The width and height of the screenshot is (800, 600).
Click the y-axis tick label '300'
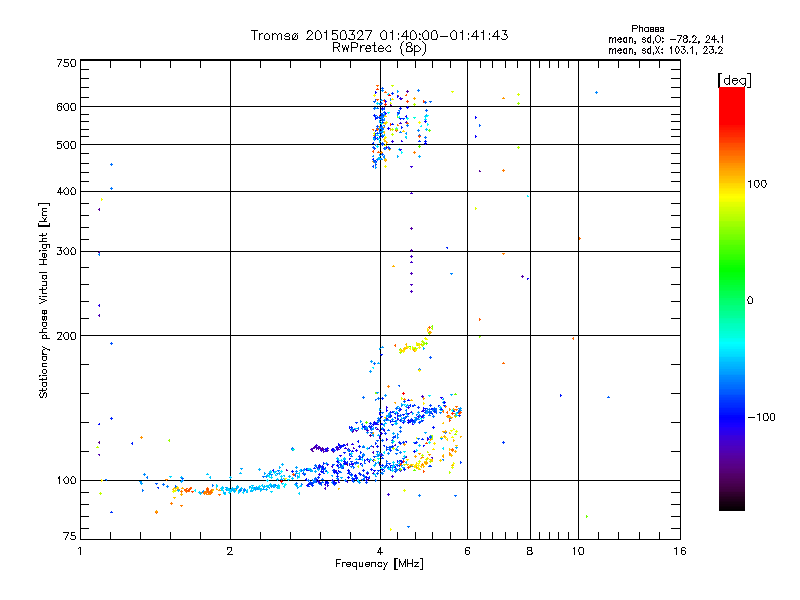pos(66,252)
